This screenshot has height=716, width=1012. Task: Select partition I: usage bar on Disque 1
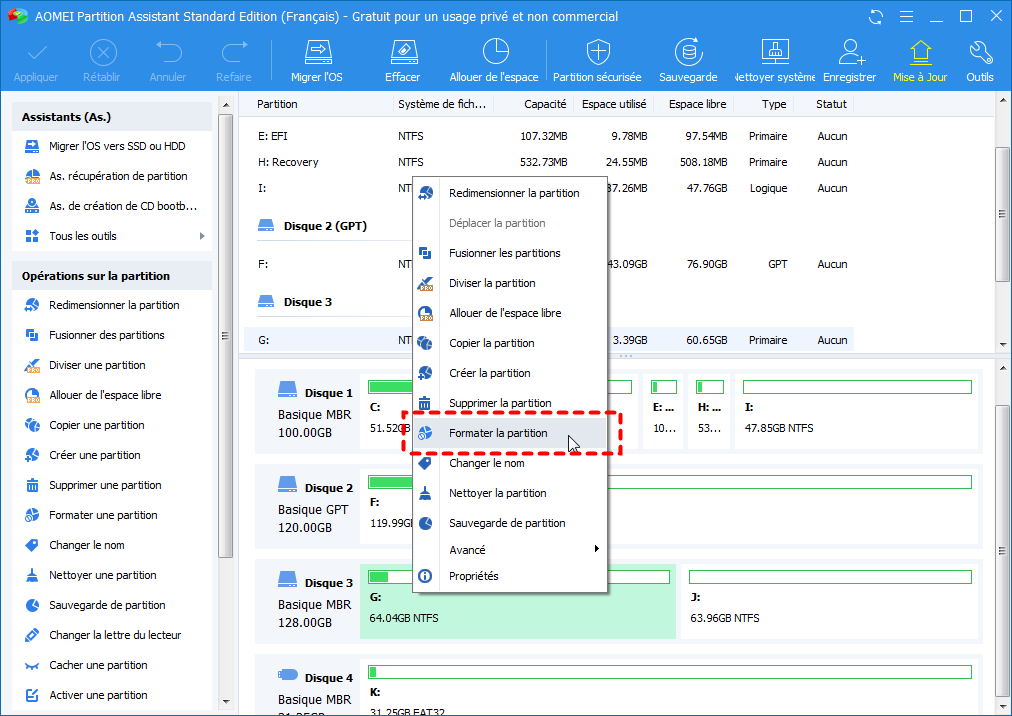coord(857,387)
